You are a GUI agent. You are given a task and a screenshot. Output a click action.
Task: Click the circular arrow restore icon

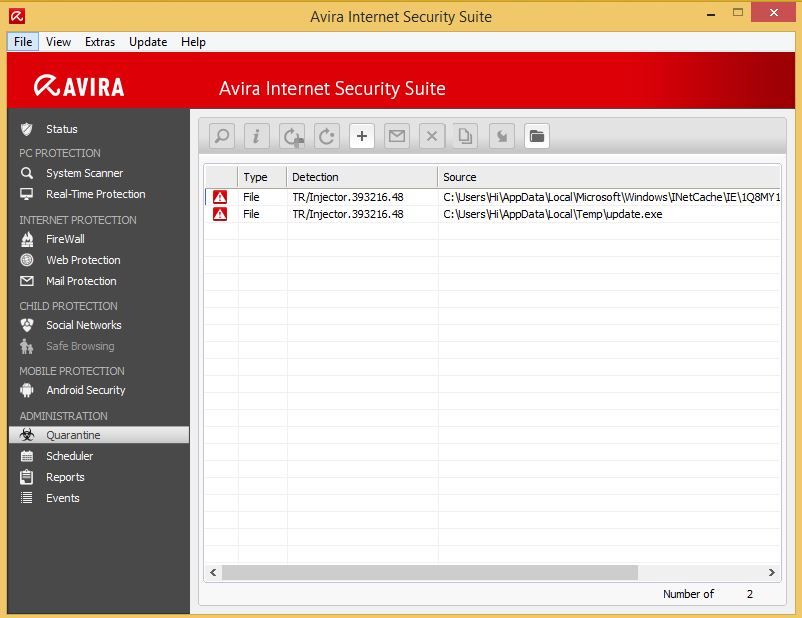327,136
